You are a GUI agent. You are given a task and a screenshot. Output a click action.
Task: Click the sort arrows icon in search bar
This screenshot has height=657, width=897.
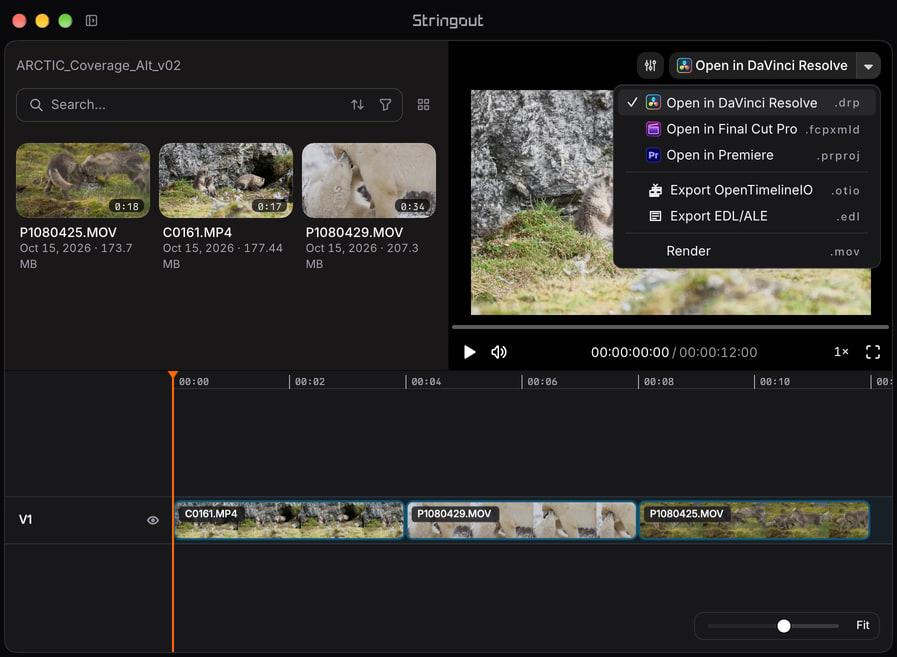[x=358, y=105]
